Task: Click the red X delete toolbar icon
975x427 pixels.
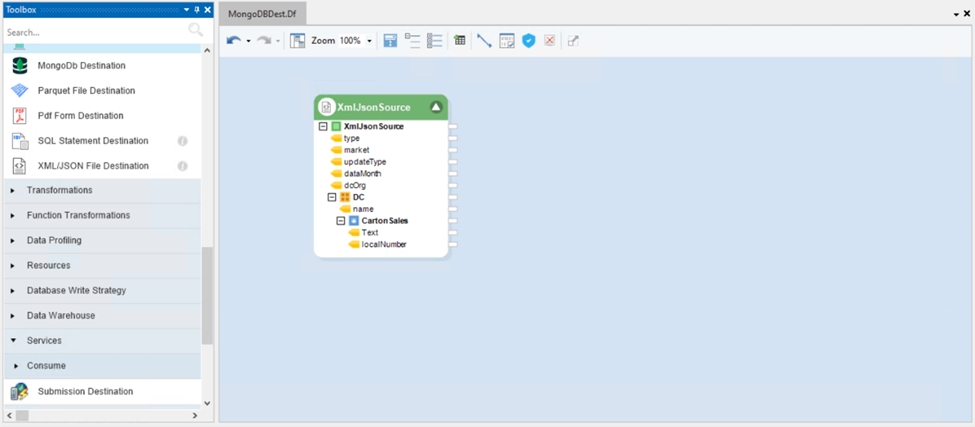Action: coord(550,40)
